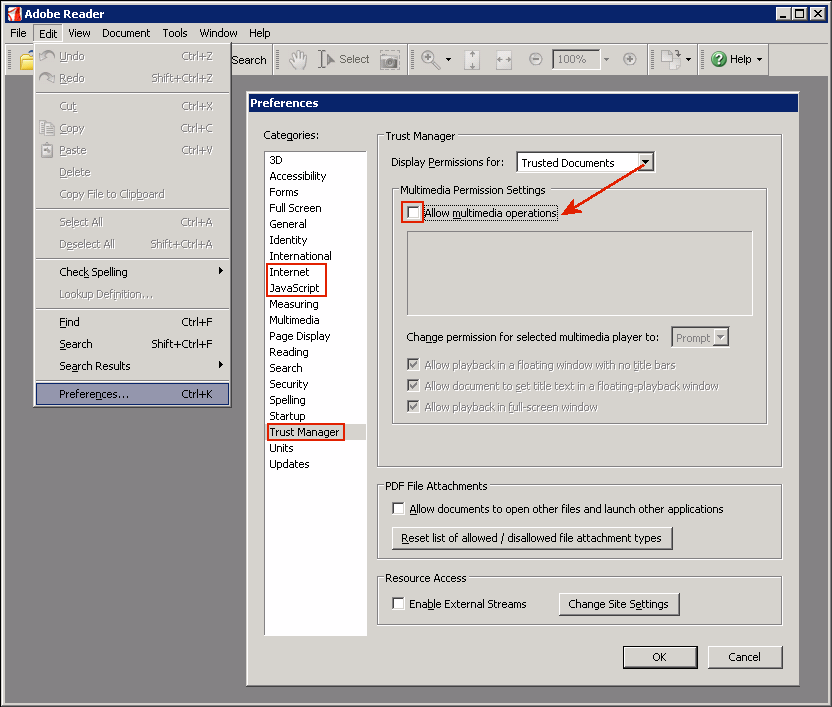Check Enable External Streams option
Viewport: 832px width, 707px height.
tap(398, 603)
